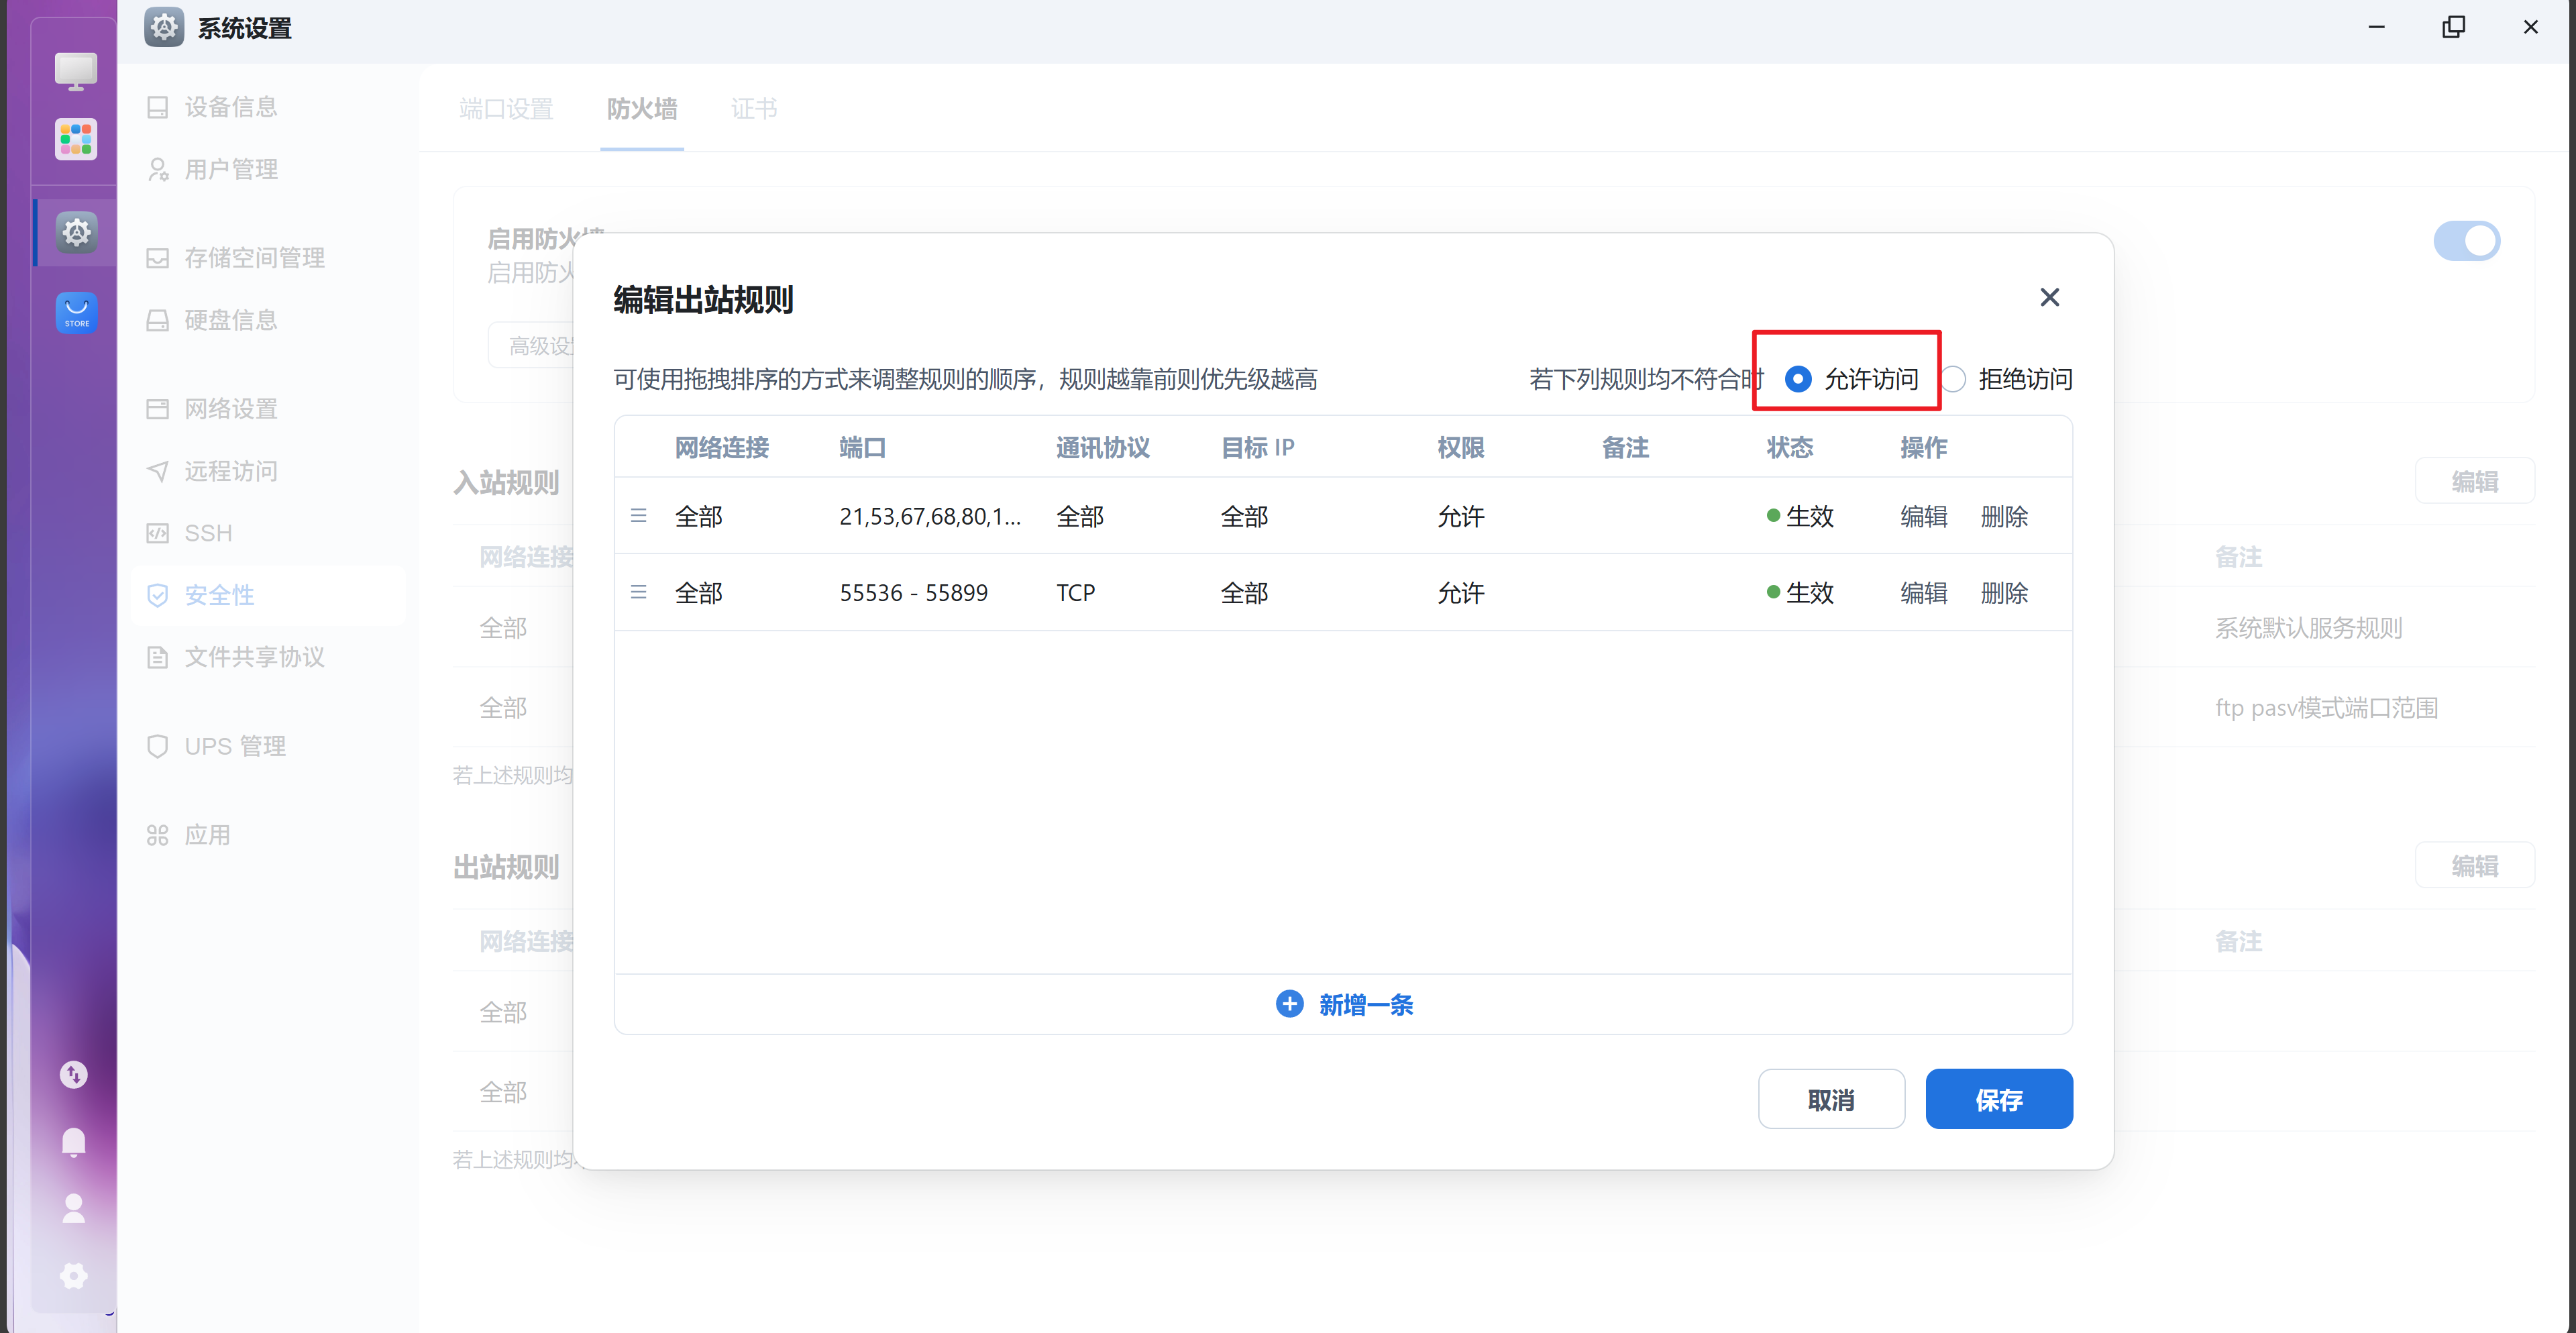2576x1333 pixels.
Task: Click the 目标 IP column header
Action: point(1257,448)
